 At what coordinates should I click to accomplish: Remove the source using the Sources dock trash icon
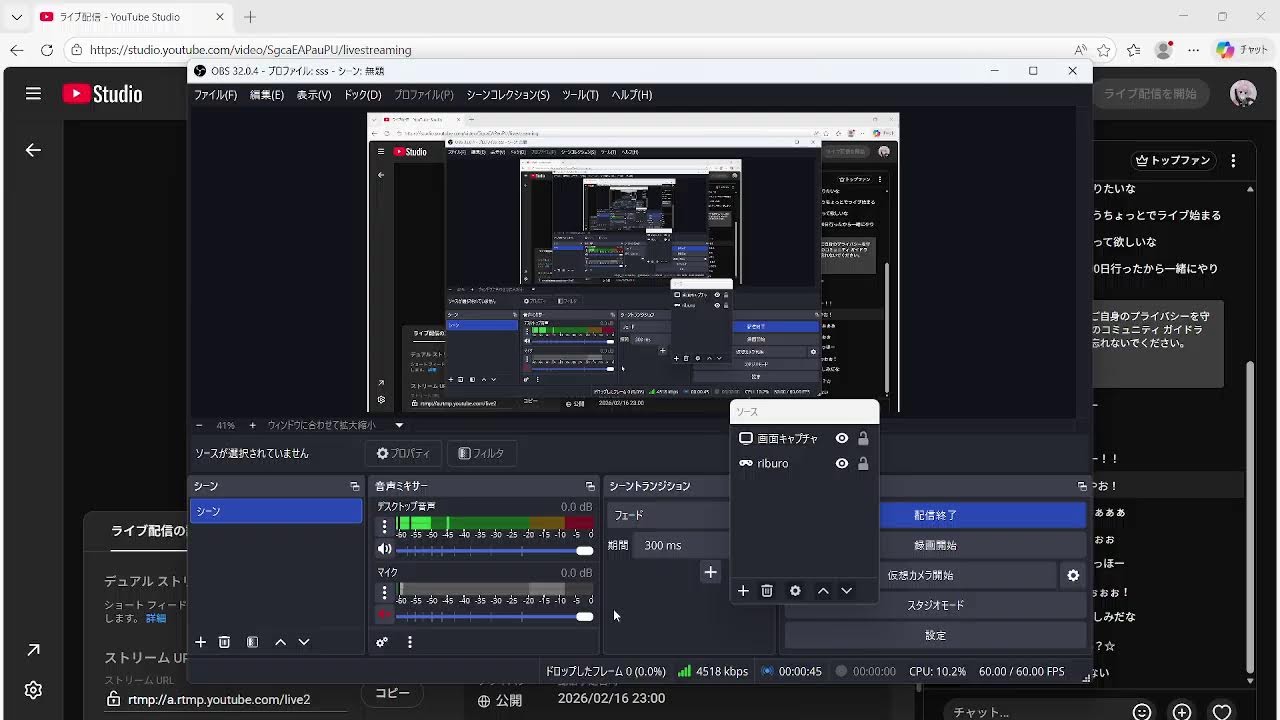767,591
